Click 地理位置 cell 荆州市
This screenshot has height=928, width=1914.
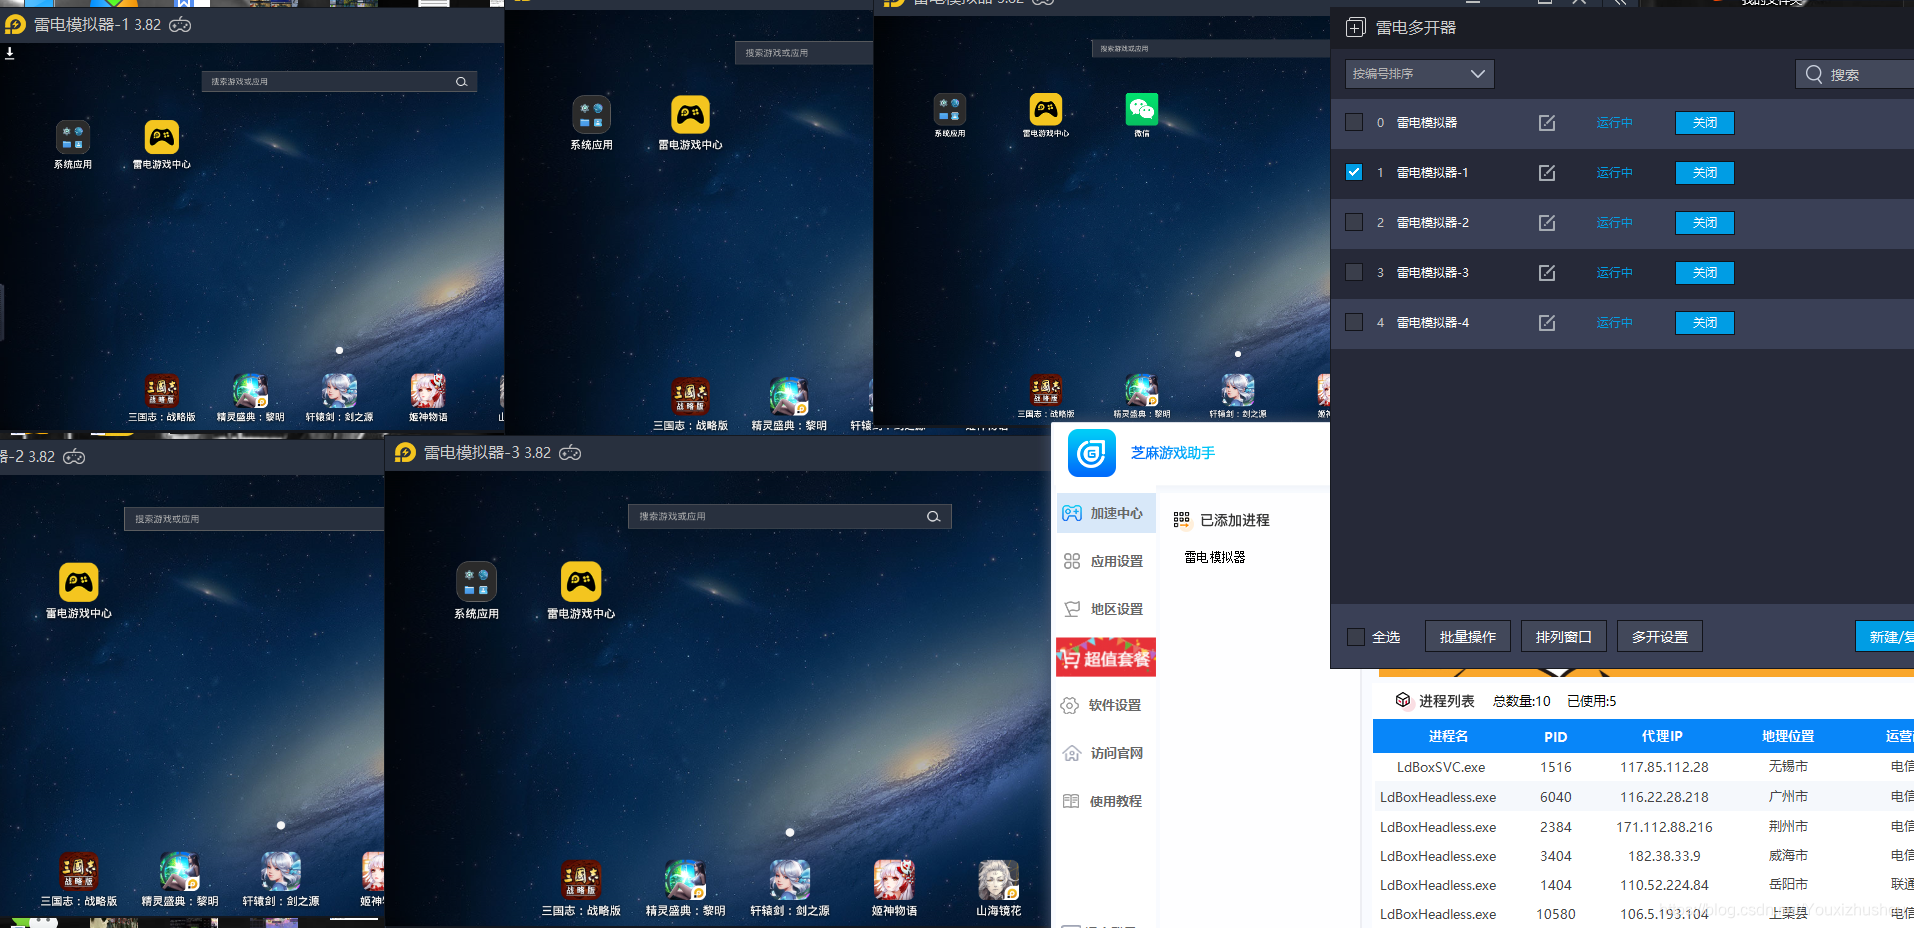click(x=1788, y=826)
